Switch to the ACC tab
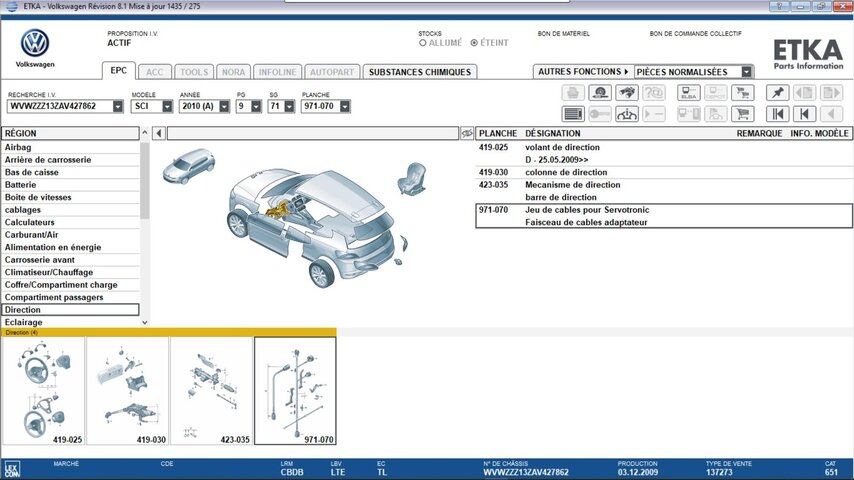854x480 pixels. [x=154, y=72]
